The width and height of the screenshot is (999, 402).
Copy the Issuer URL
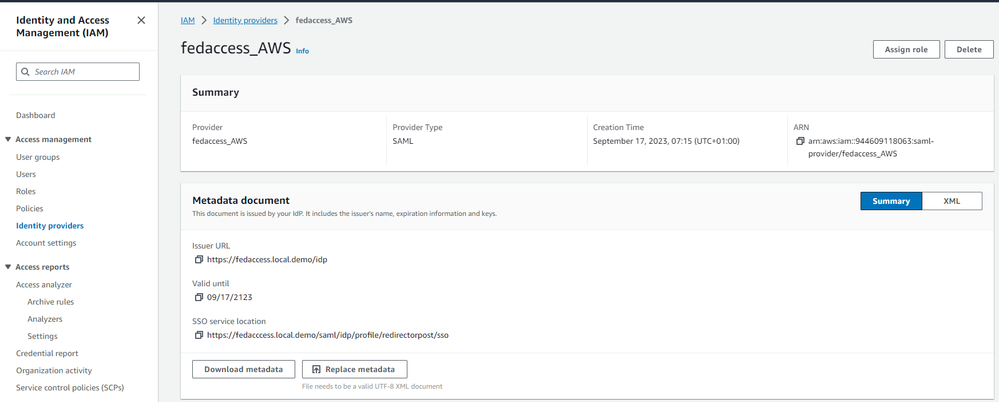click(199, 259)
